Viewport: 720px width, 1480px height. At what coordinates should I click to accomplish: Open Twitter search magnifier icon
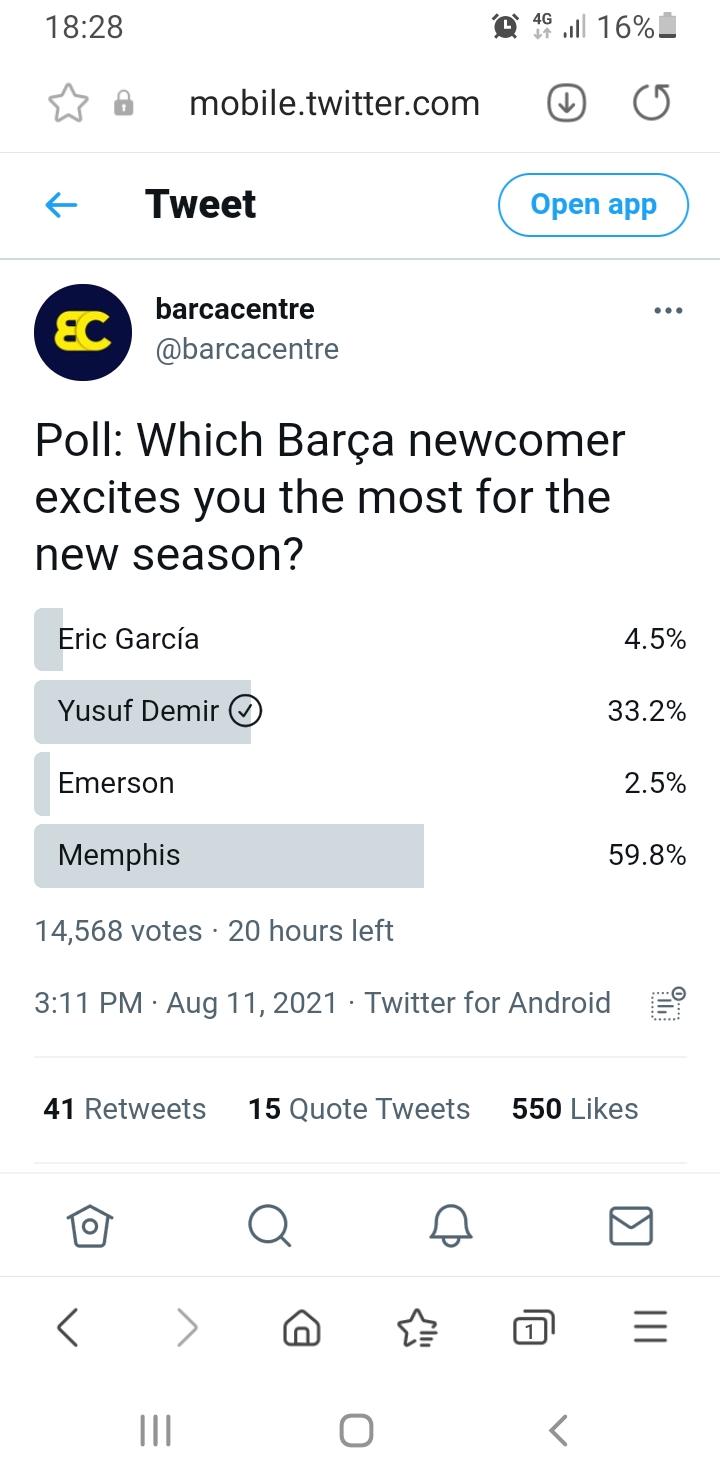(269, 1225)
